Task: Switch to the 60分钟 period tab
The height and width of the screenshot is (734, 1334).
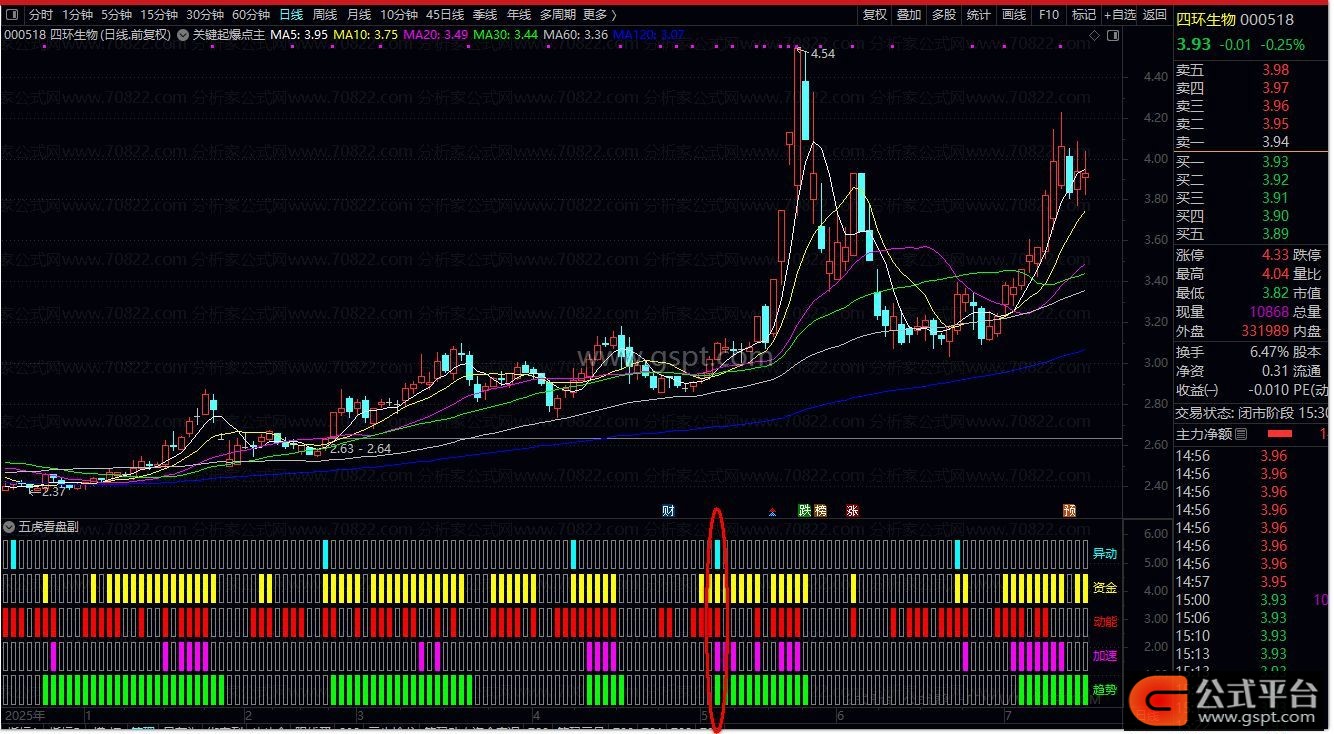Action: (x=250, y=15)
